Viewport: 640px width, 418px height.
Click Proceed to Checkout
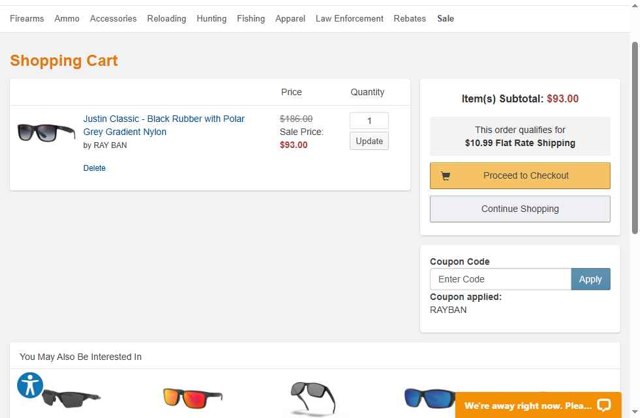click(520, 176)
